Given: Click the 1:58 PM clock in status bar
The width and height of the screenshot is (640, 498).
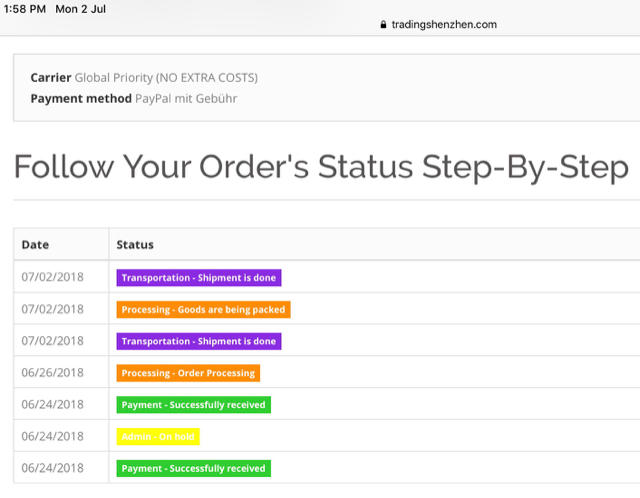Looking at the screenshot, I should click(24, 9).
